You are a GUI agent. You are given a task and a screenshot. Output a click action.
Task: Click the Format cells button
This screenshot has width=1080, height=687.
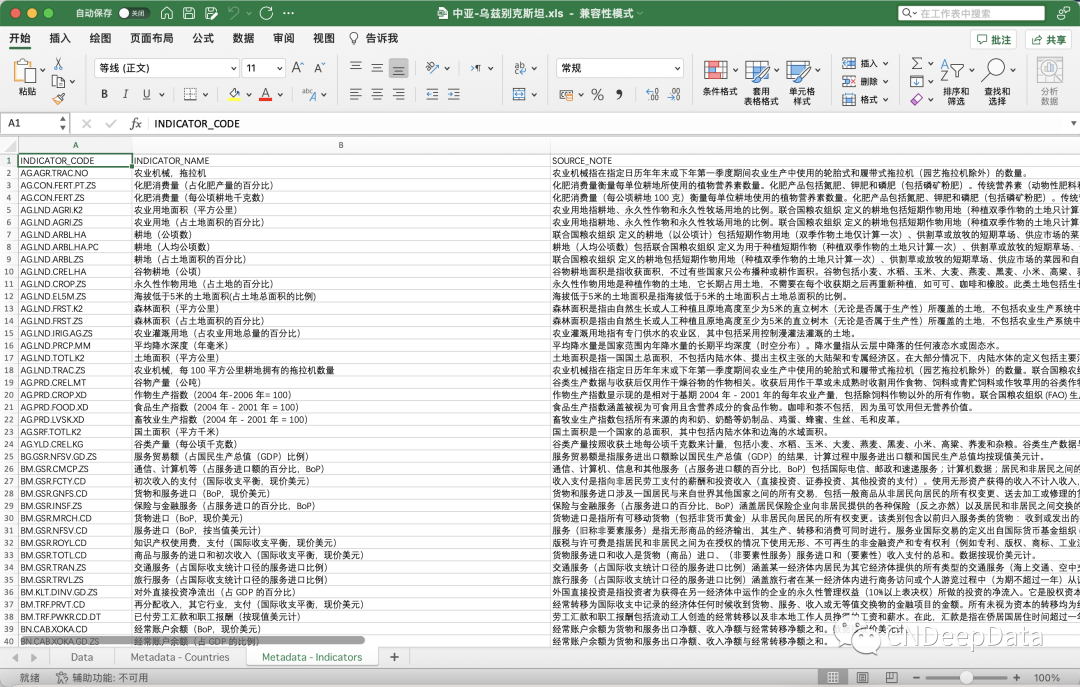click(x=865, y=99)
